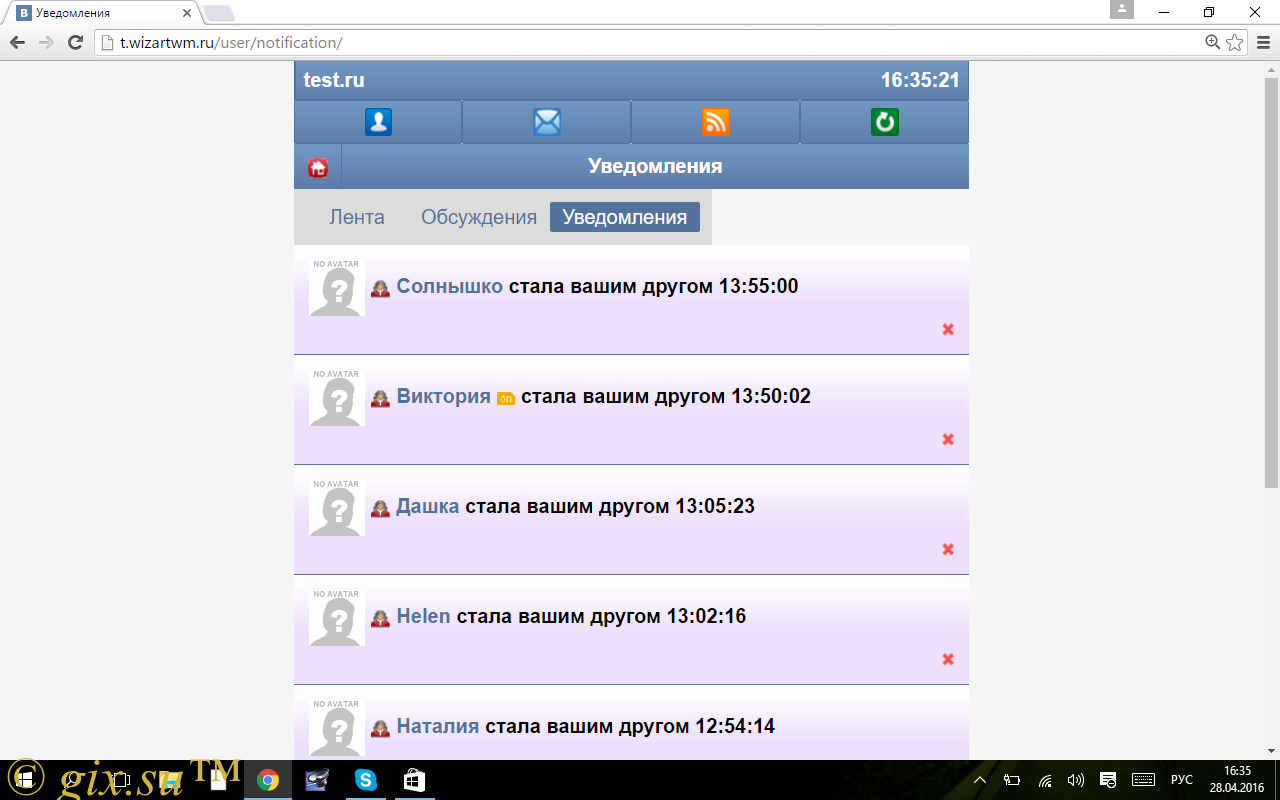The image size is (1280, 800).
Task: Delete the Солнышко notification with red X
Action: point(948,329)
